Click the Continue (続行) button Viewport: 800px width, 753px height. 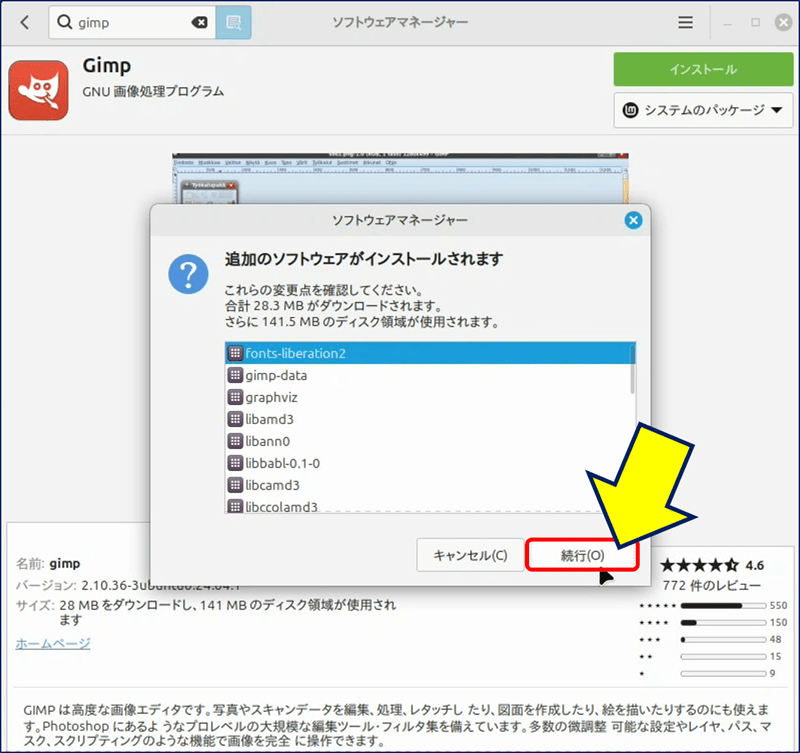[582, 555]
